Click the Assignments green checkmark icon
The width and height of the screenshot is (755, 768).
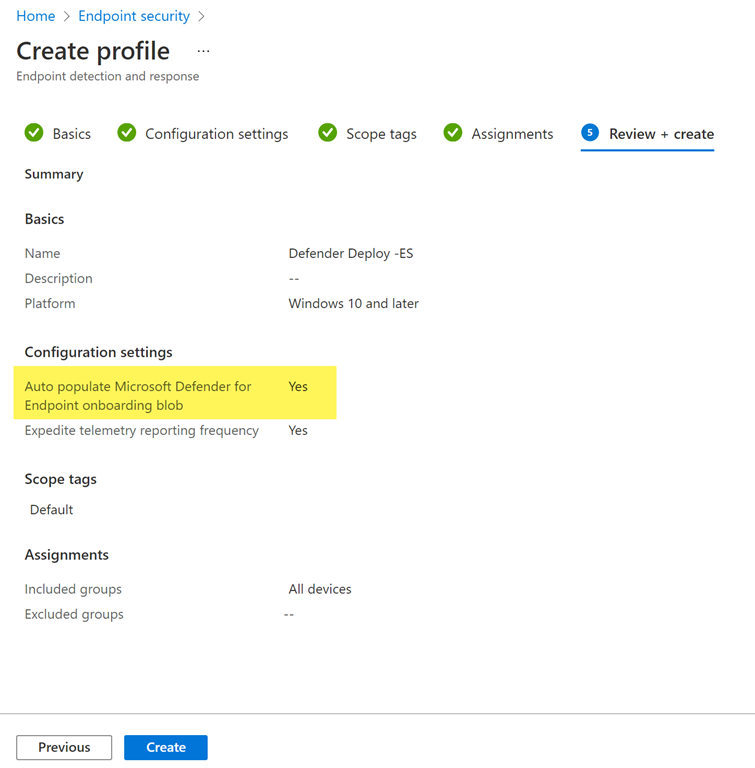tap(453, 133)
